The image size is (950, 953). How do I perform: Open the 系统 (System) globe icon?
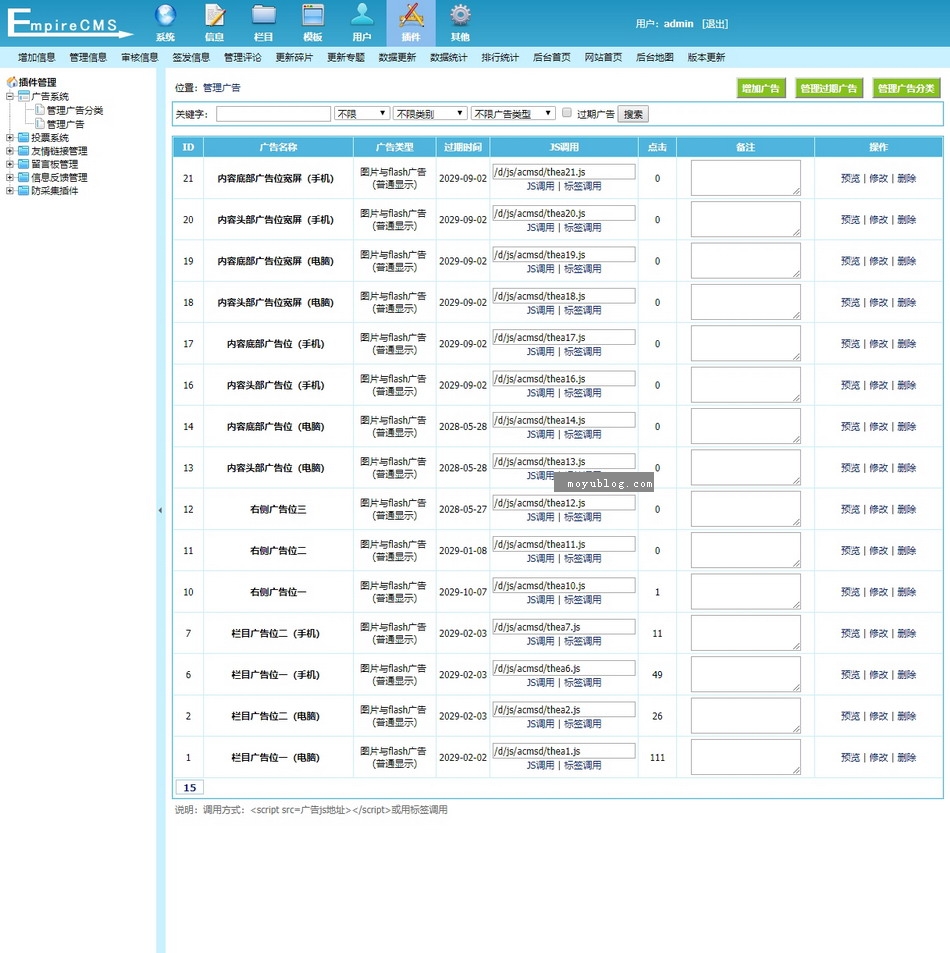point(165,22)
